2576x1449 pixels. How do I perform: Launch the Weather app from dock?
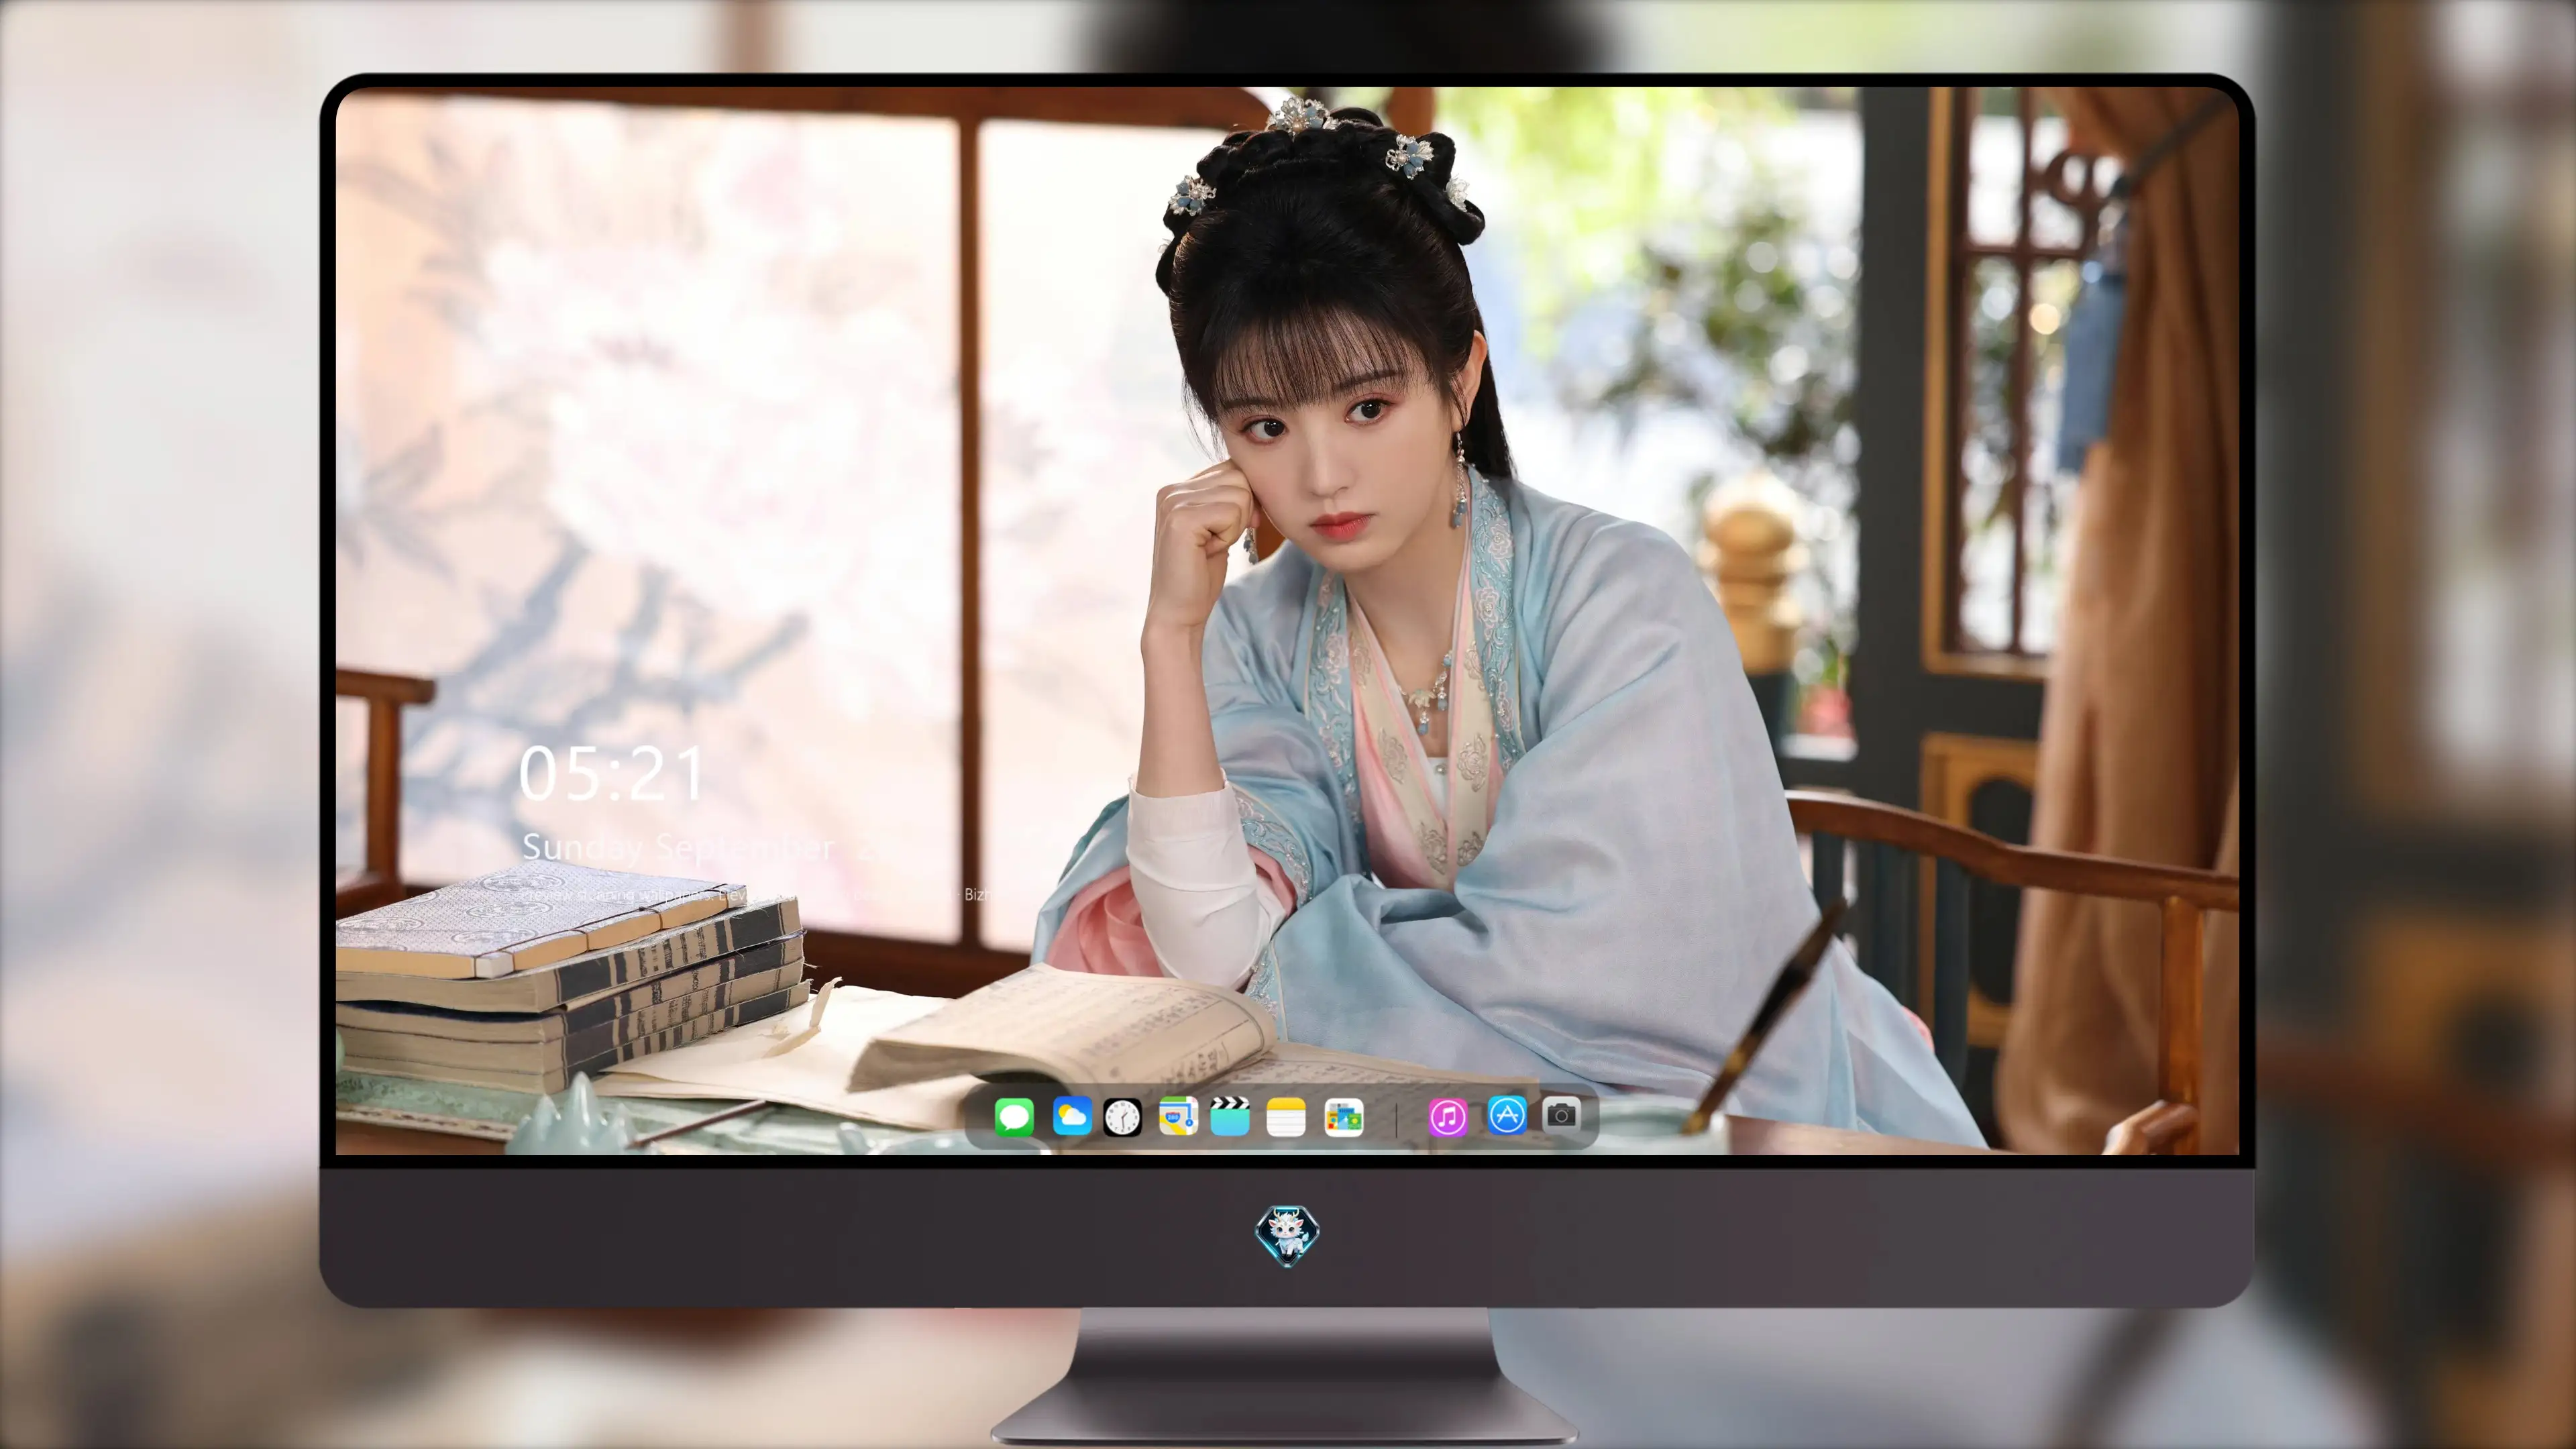tap(1072, 1116)
